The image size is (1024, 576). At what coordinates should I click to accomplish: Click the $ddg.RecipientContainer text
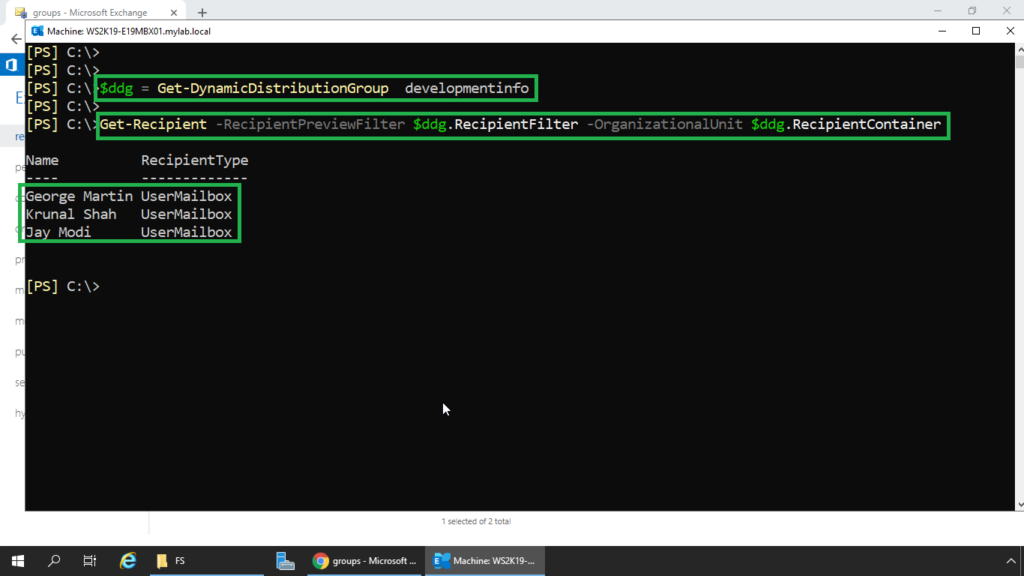[x=846, y=124]
